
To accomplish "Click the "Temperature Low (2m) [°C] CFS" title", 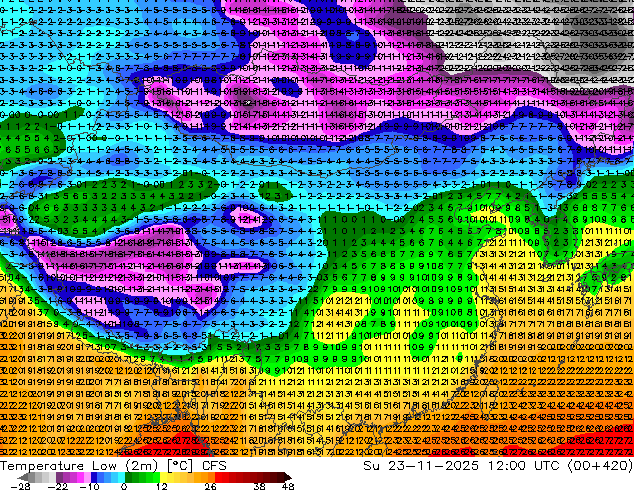I will [x=113, y=465].
